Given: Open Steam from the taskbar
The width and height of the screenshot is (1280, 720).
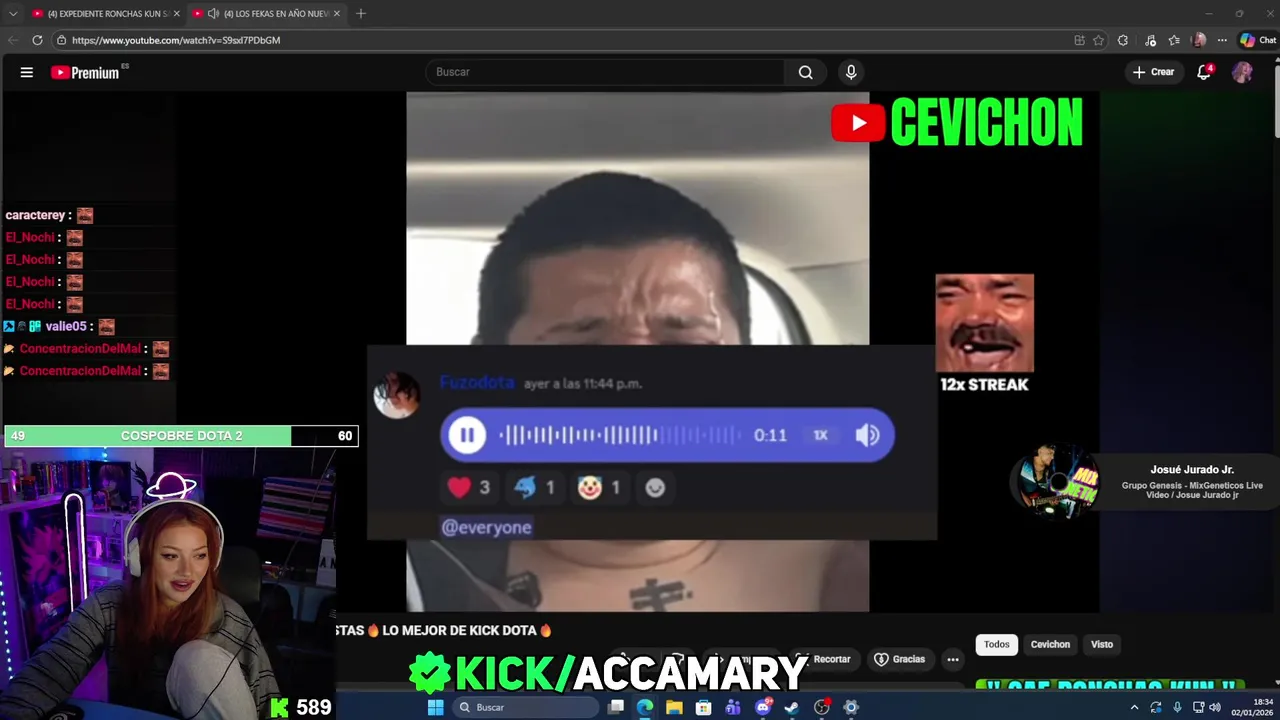Looking at the screenshot, I should click(x=792, y=707).
